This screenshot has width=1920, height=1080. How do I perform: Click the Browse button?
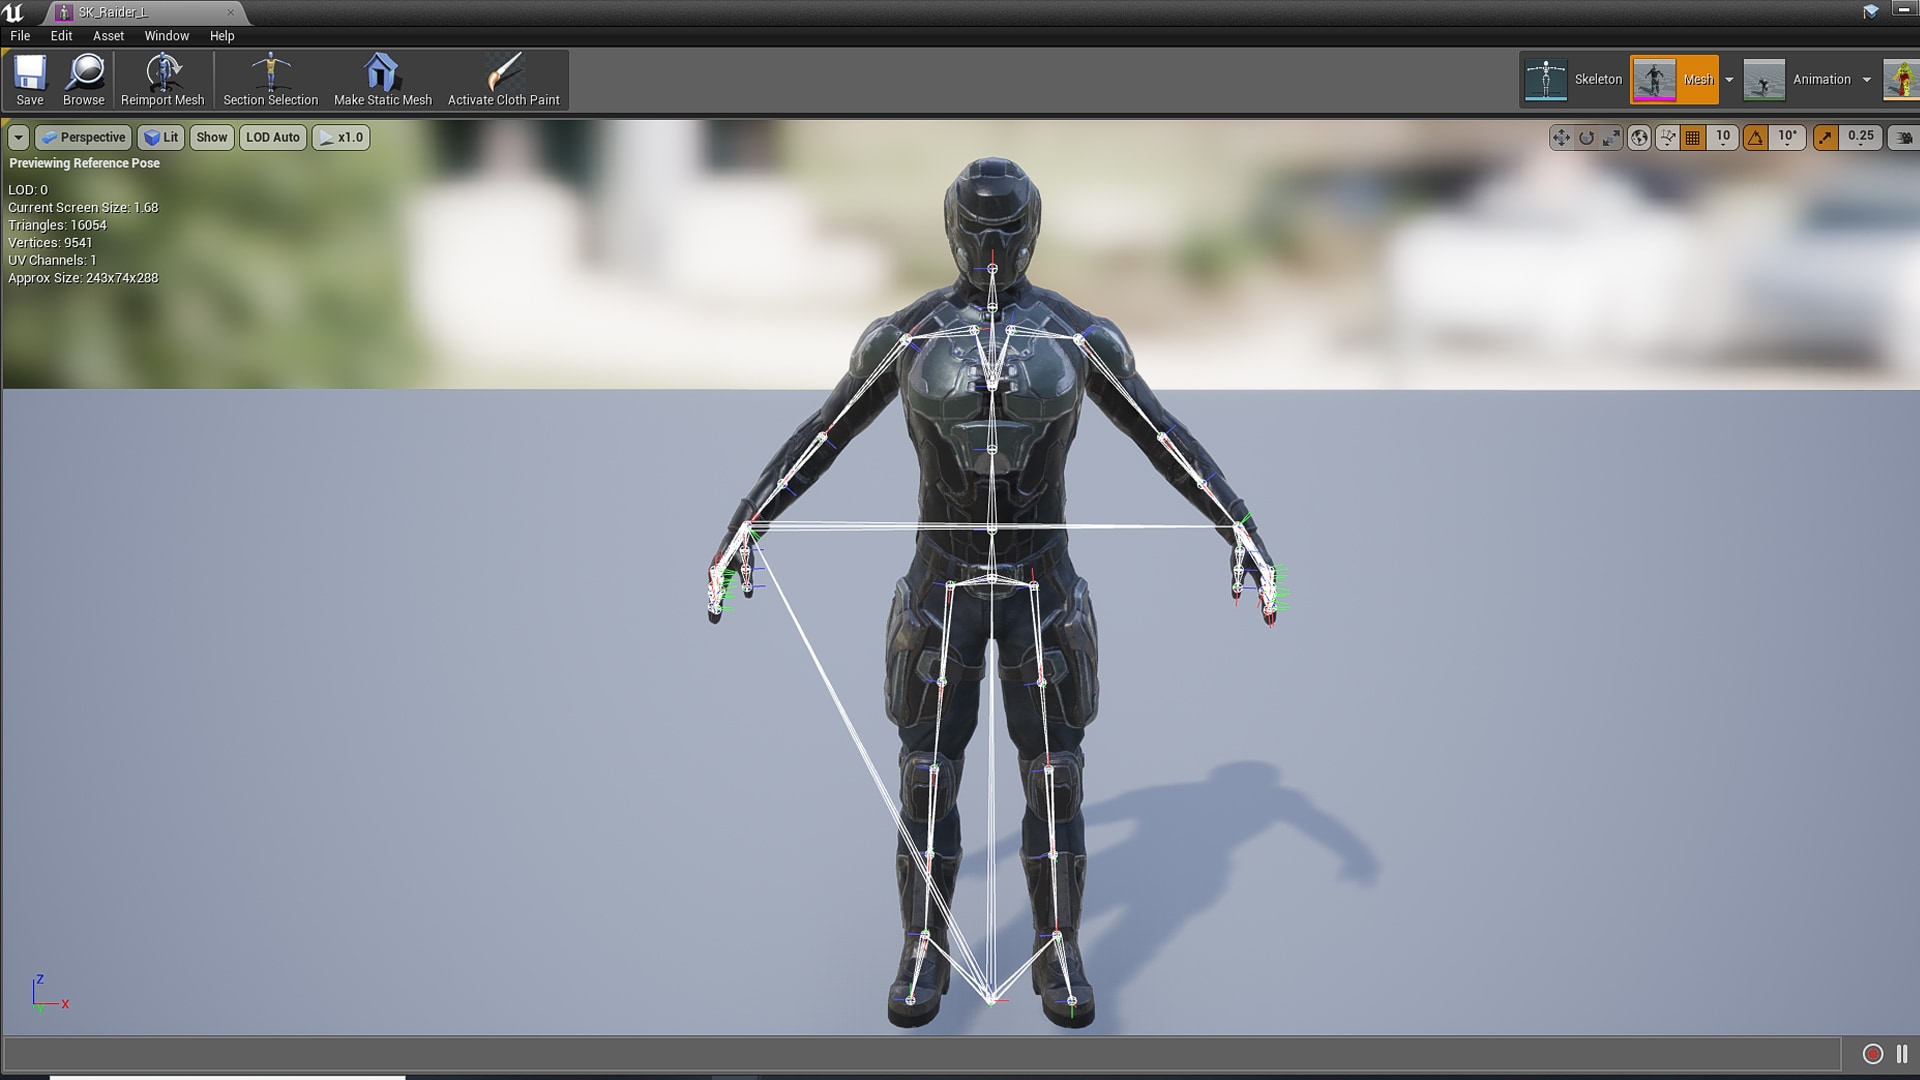point(84,78)
